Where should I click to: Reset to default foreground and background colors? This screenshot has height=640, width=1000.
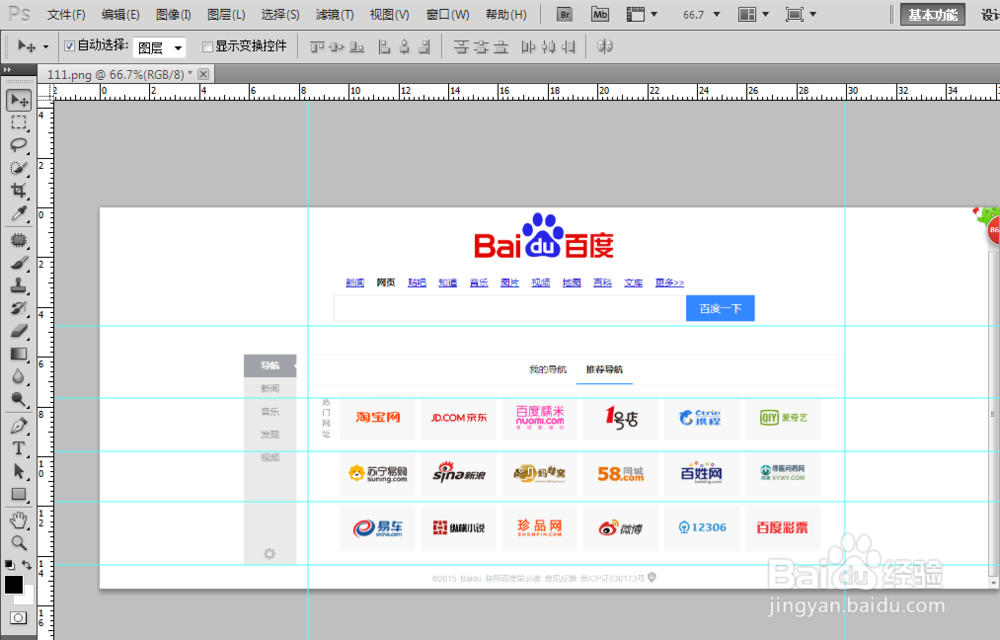[10, 565]
